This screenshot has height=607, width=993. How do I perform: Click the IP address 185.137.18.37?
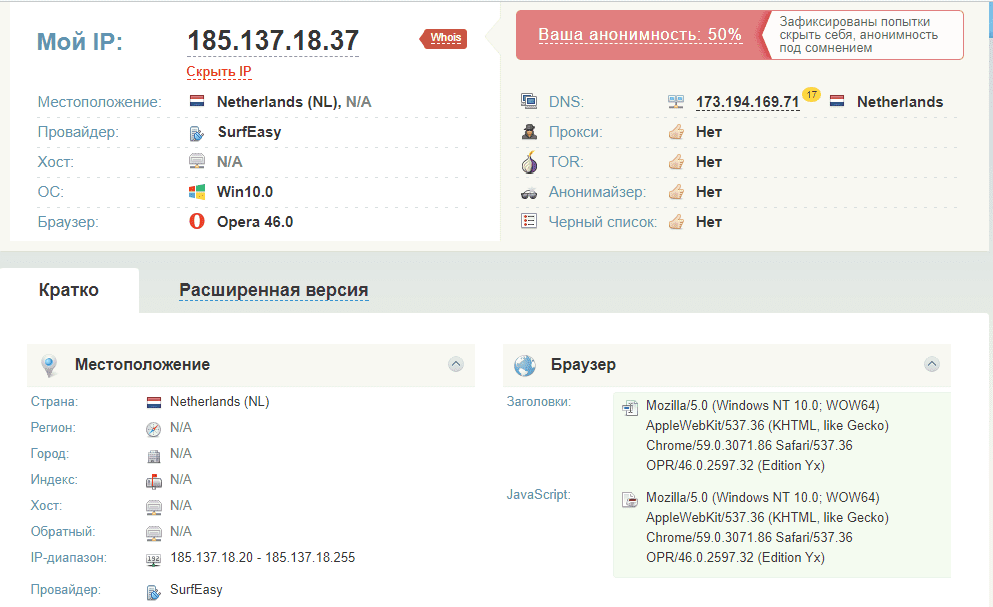click(x=273, y=41)
